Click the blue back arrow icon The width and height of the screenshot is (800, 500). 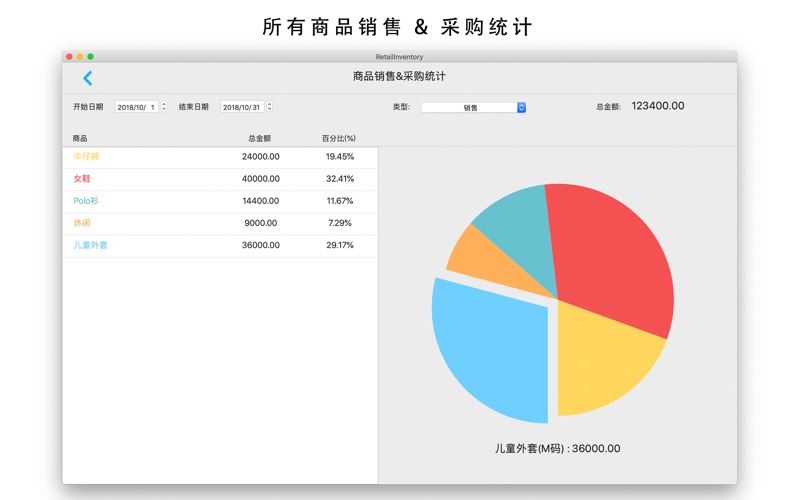pyautogui.click(x=87, y=78)
